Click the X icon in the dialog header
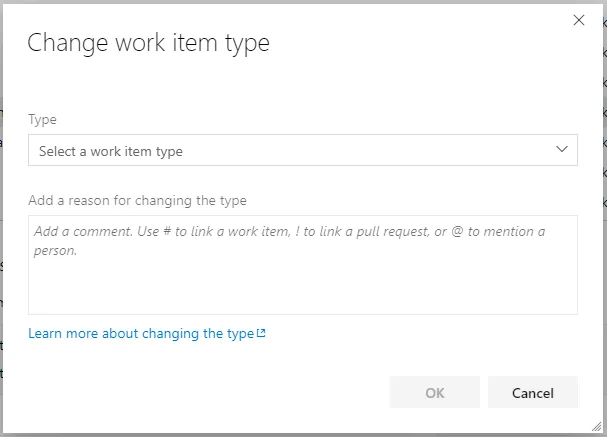607x437 pixels. [x=578, y=20]
